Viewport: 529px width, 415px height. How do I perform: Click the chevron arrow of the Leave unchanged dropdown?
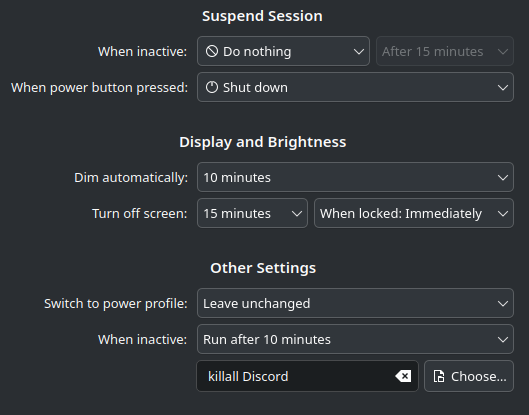point(503,303)
